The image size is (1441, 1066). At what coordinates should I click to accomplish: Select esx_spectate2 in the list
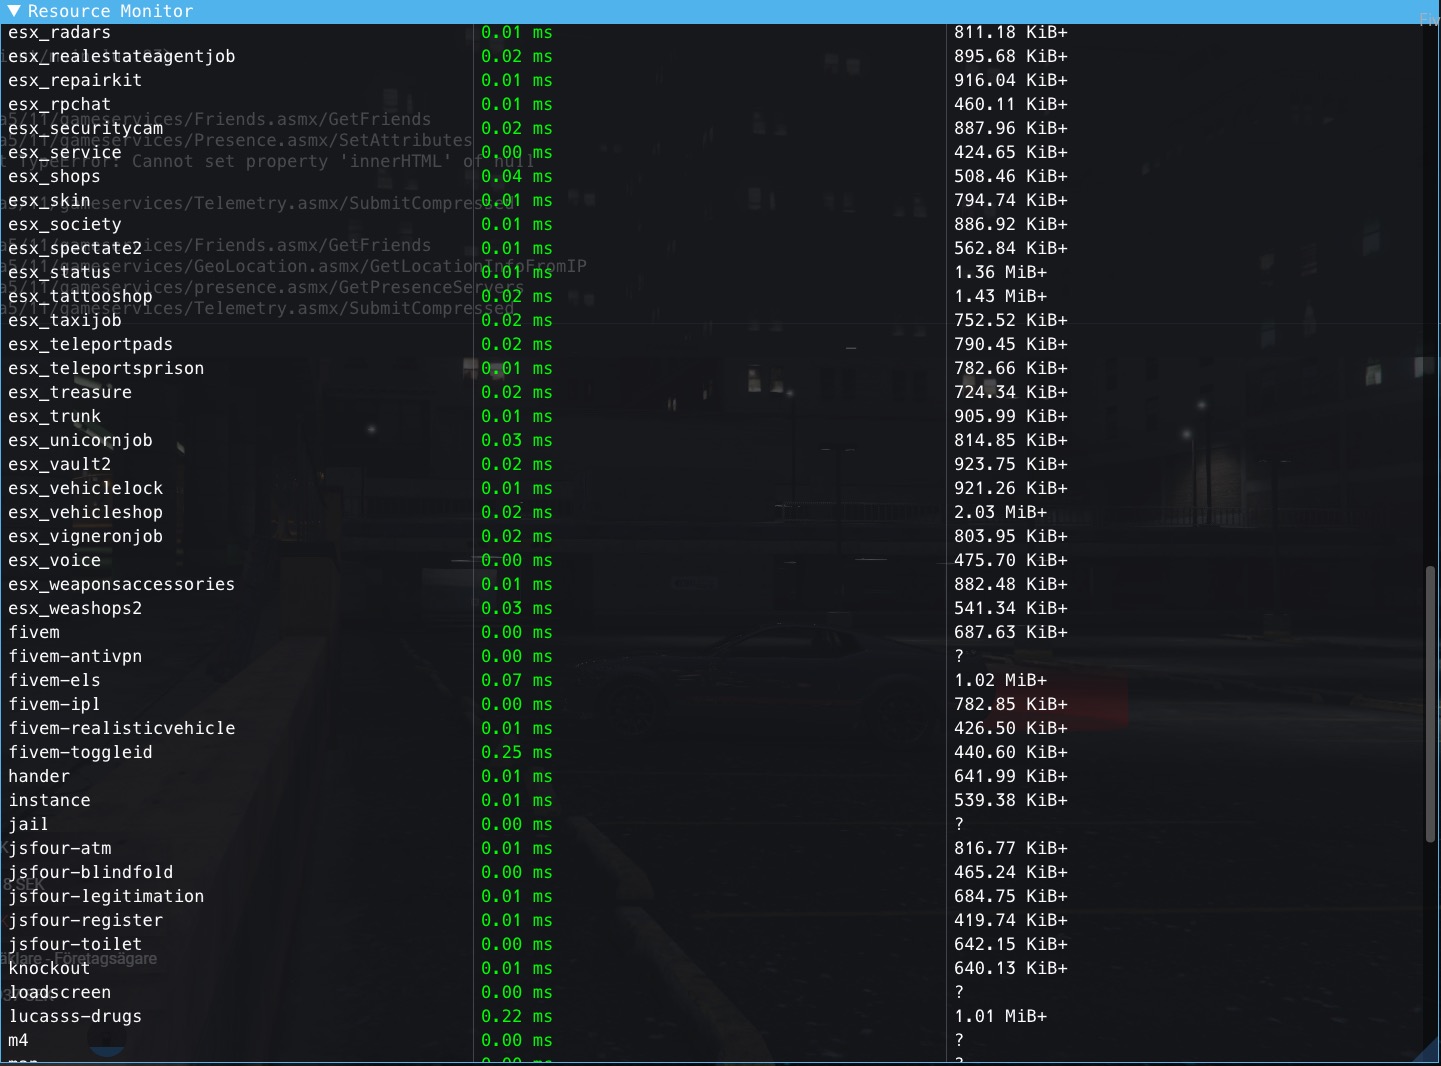click(x=75, y=249)
